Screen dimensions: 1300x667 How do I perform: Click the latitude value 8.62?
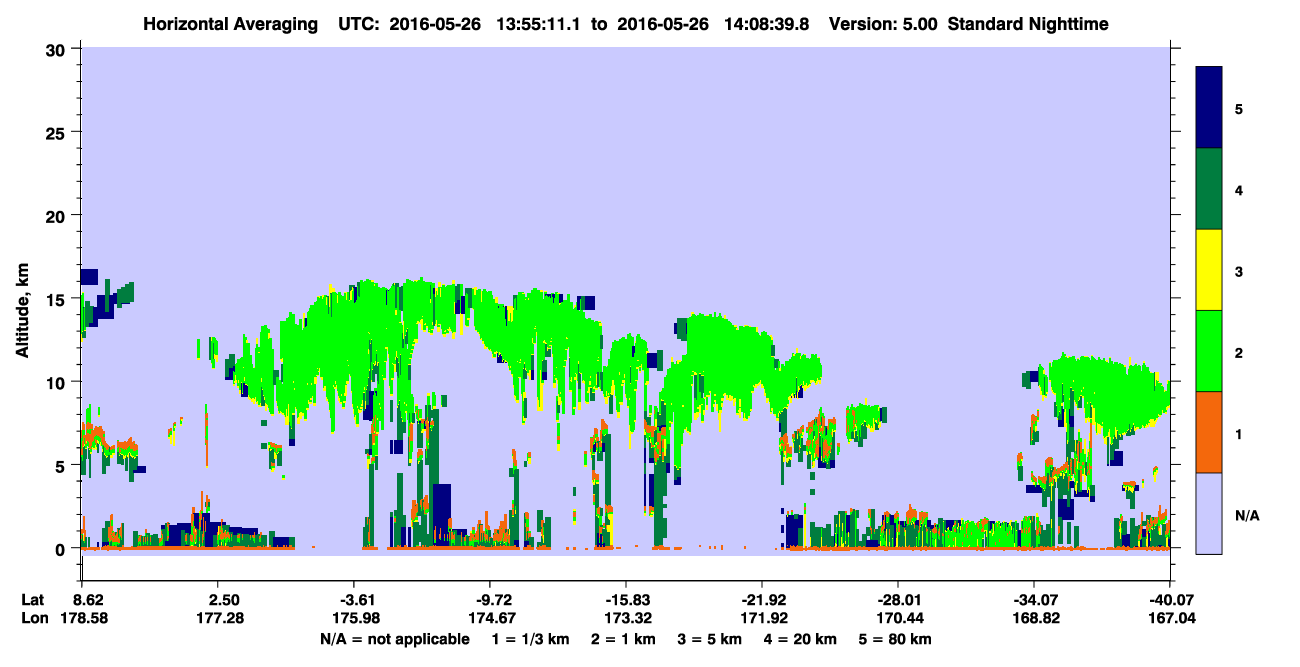89,600
